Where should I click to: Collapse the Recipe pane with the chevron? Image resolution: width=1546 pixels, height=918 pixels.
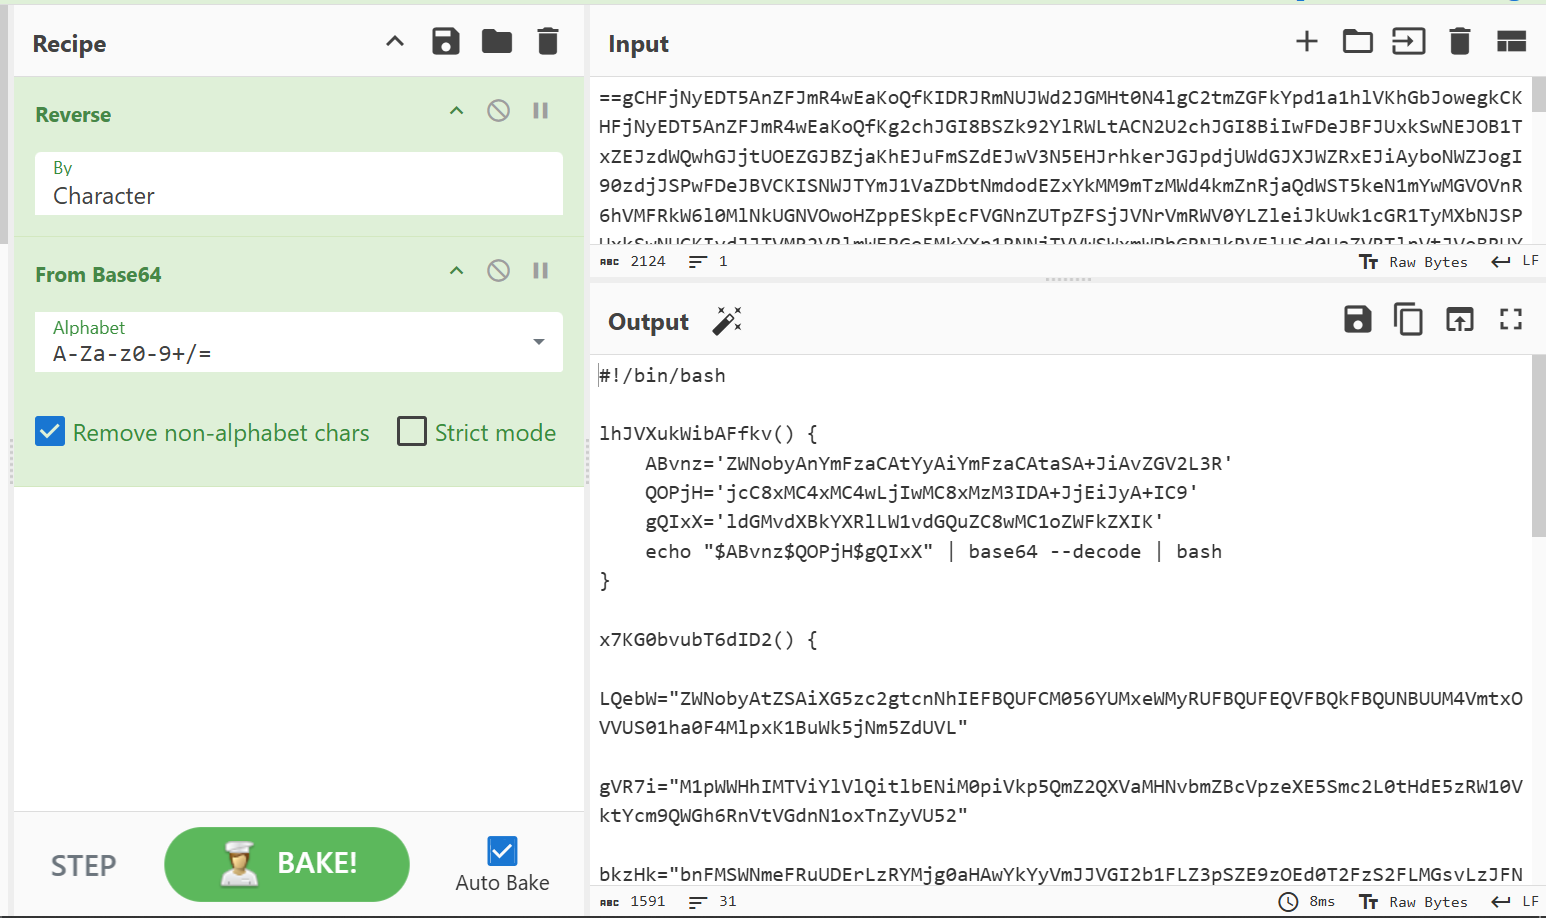[395, 42]
